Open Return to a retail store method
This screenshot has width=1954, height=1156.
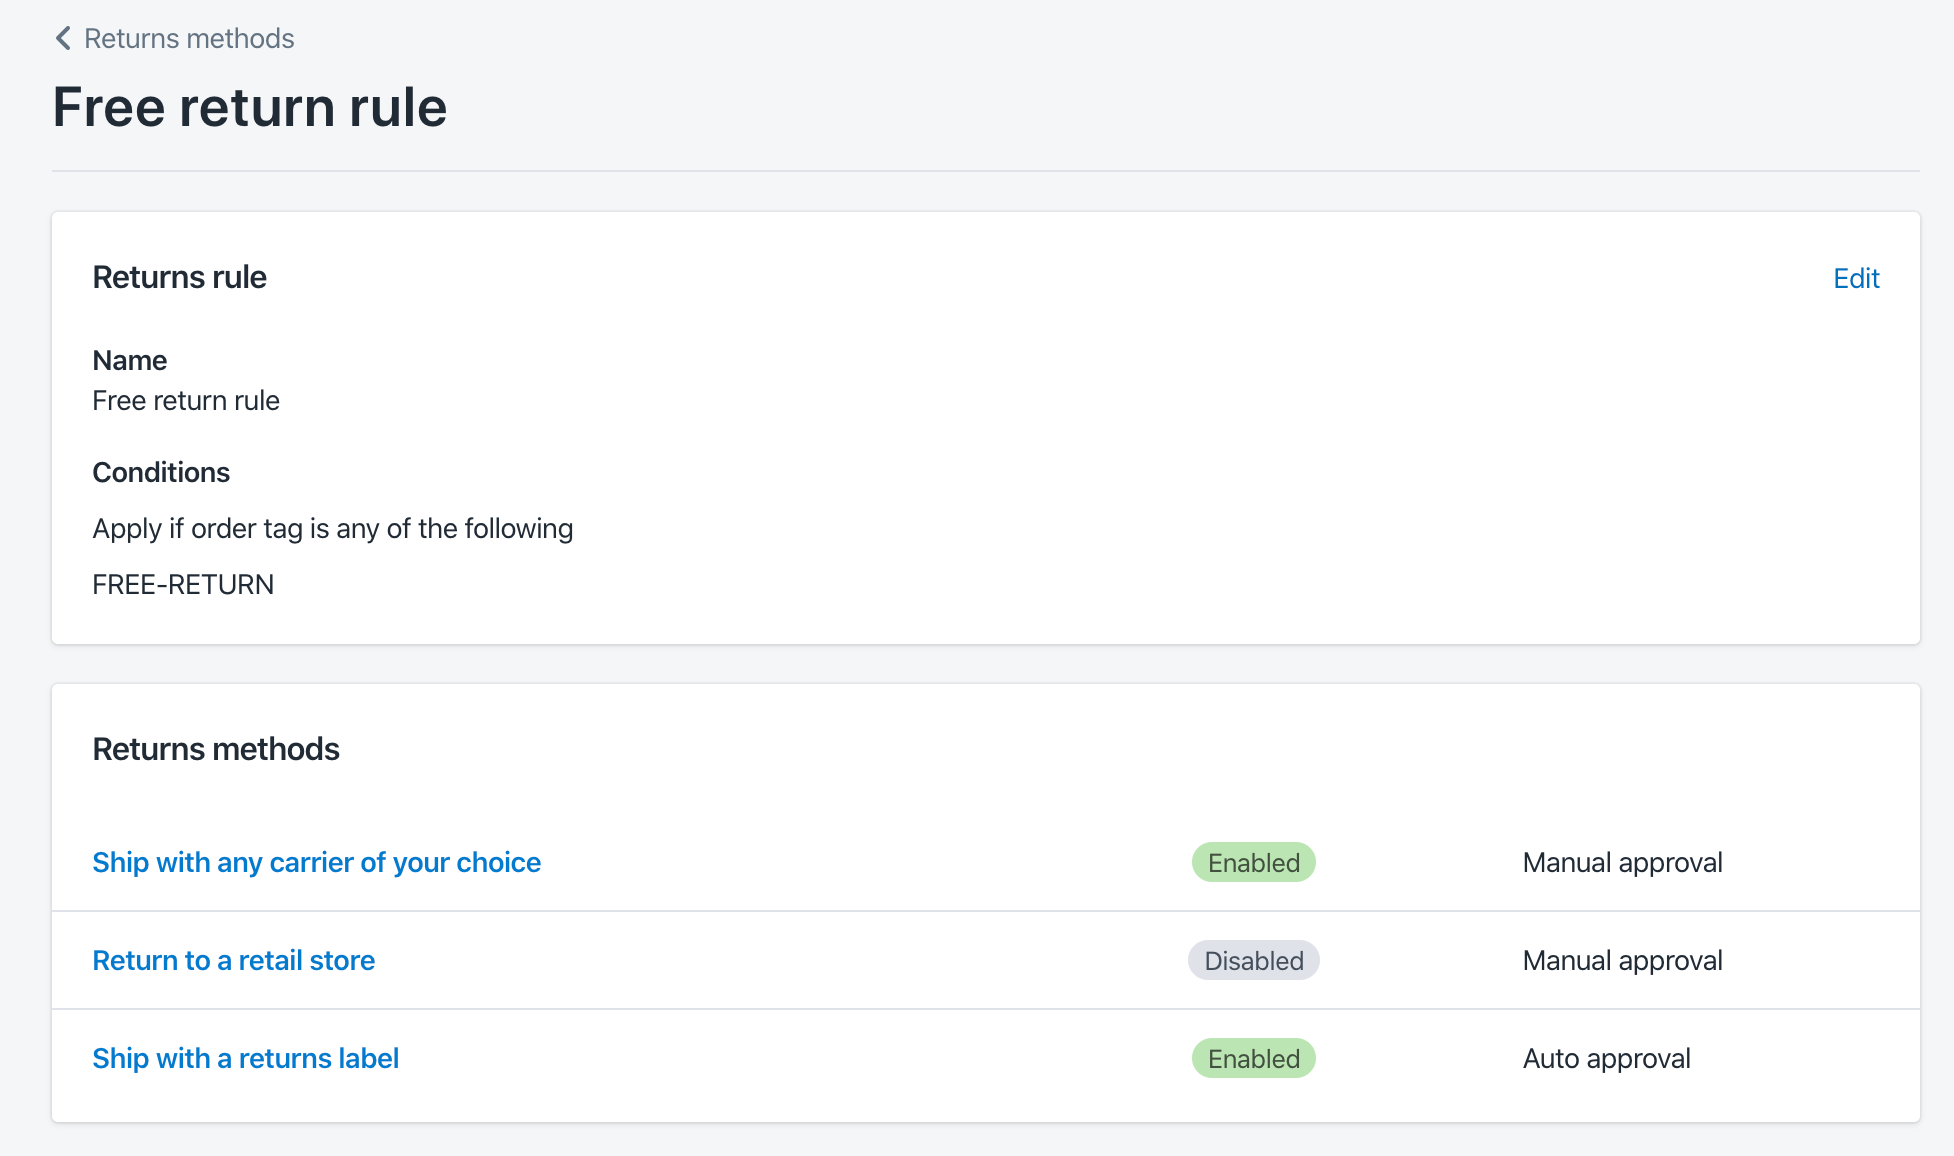coord(233,960)
